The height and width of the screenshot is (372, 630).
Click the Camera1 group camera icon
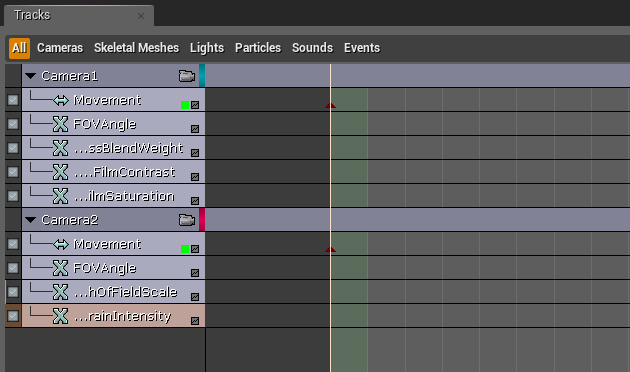187,76
